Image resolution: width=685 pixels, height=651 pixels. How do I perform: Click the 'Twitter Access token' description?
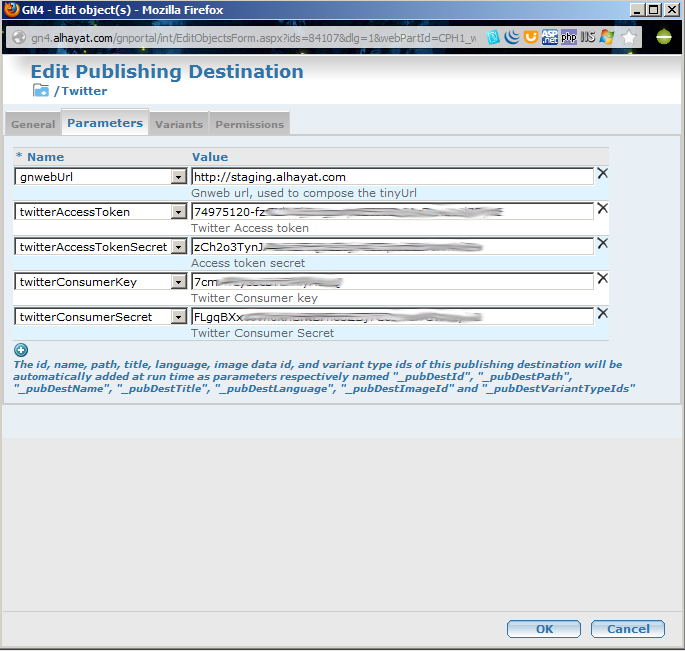tap(250, 228)
